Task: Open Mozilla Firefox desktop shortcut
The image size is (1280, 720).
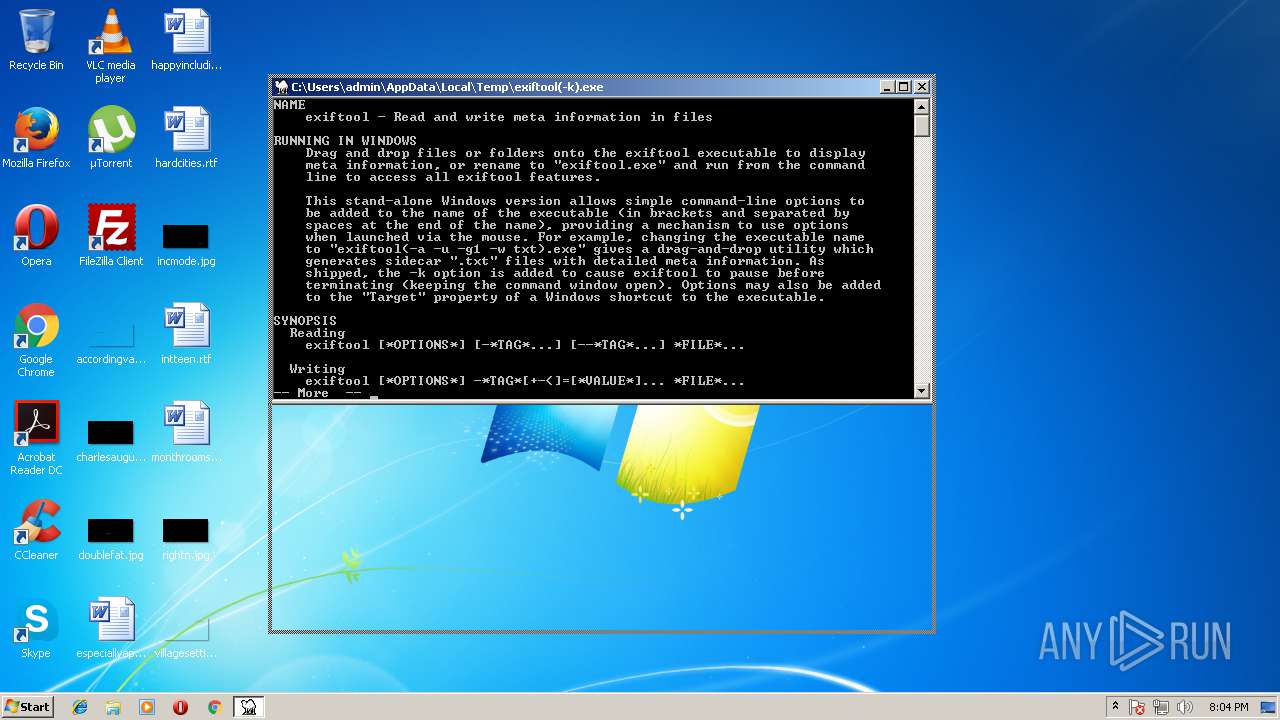Action: pos(36,138)
